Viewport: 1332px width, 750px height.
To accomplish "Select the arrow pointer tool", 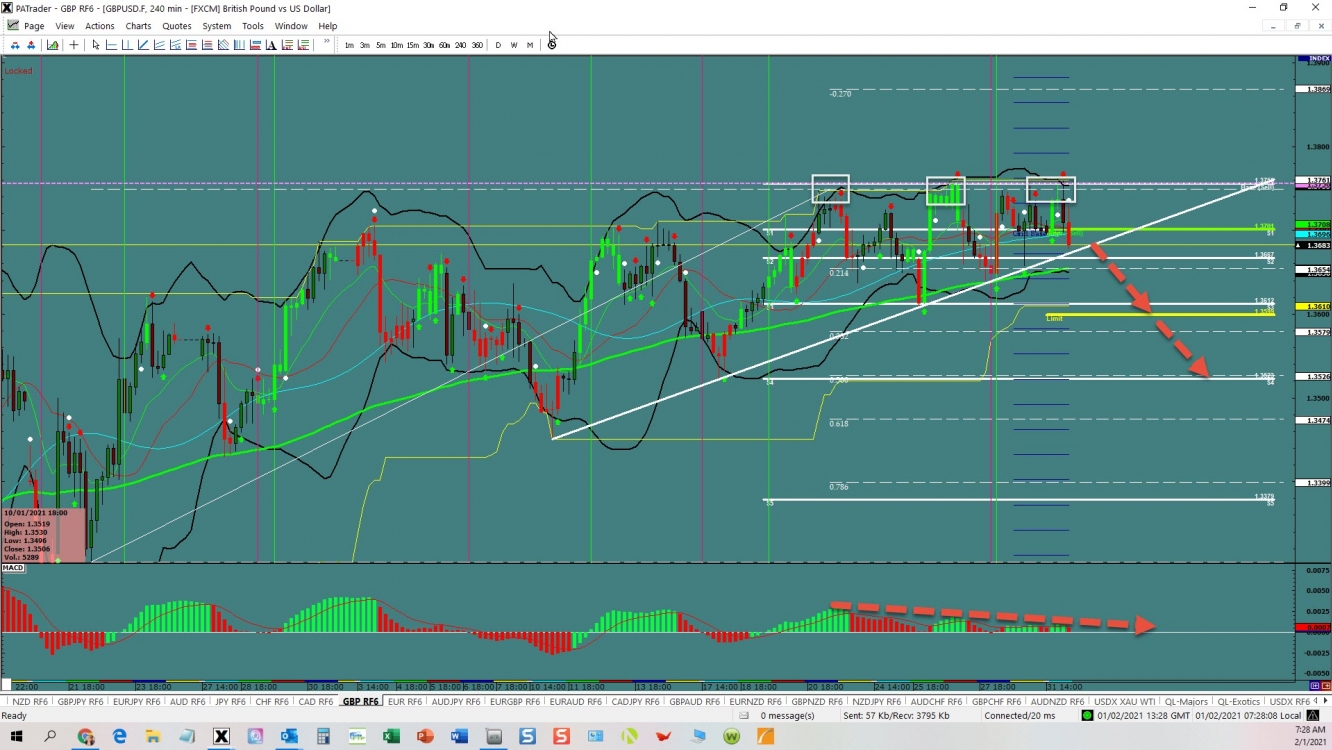I will (x=96, y=45).
